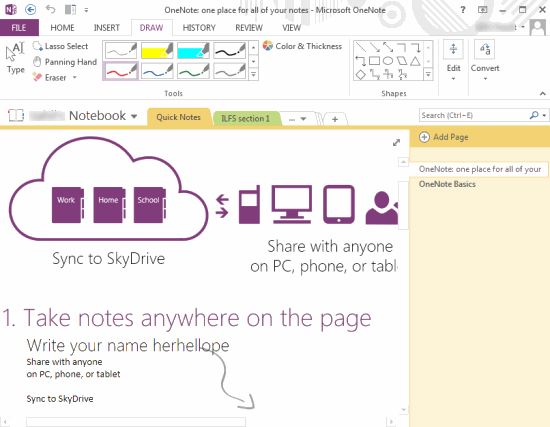Open the FILE tab

(19, 28)
